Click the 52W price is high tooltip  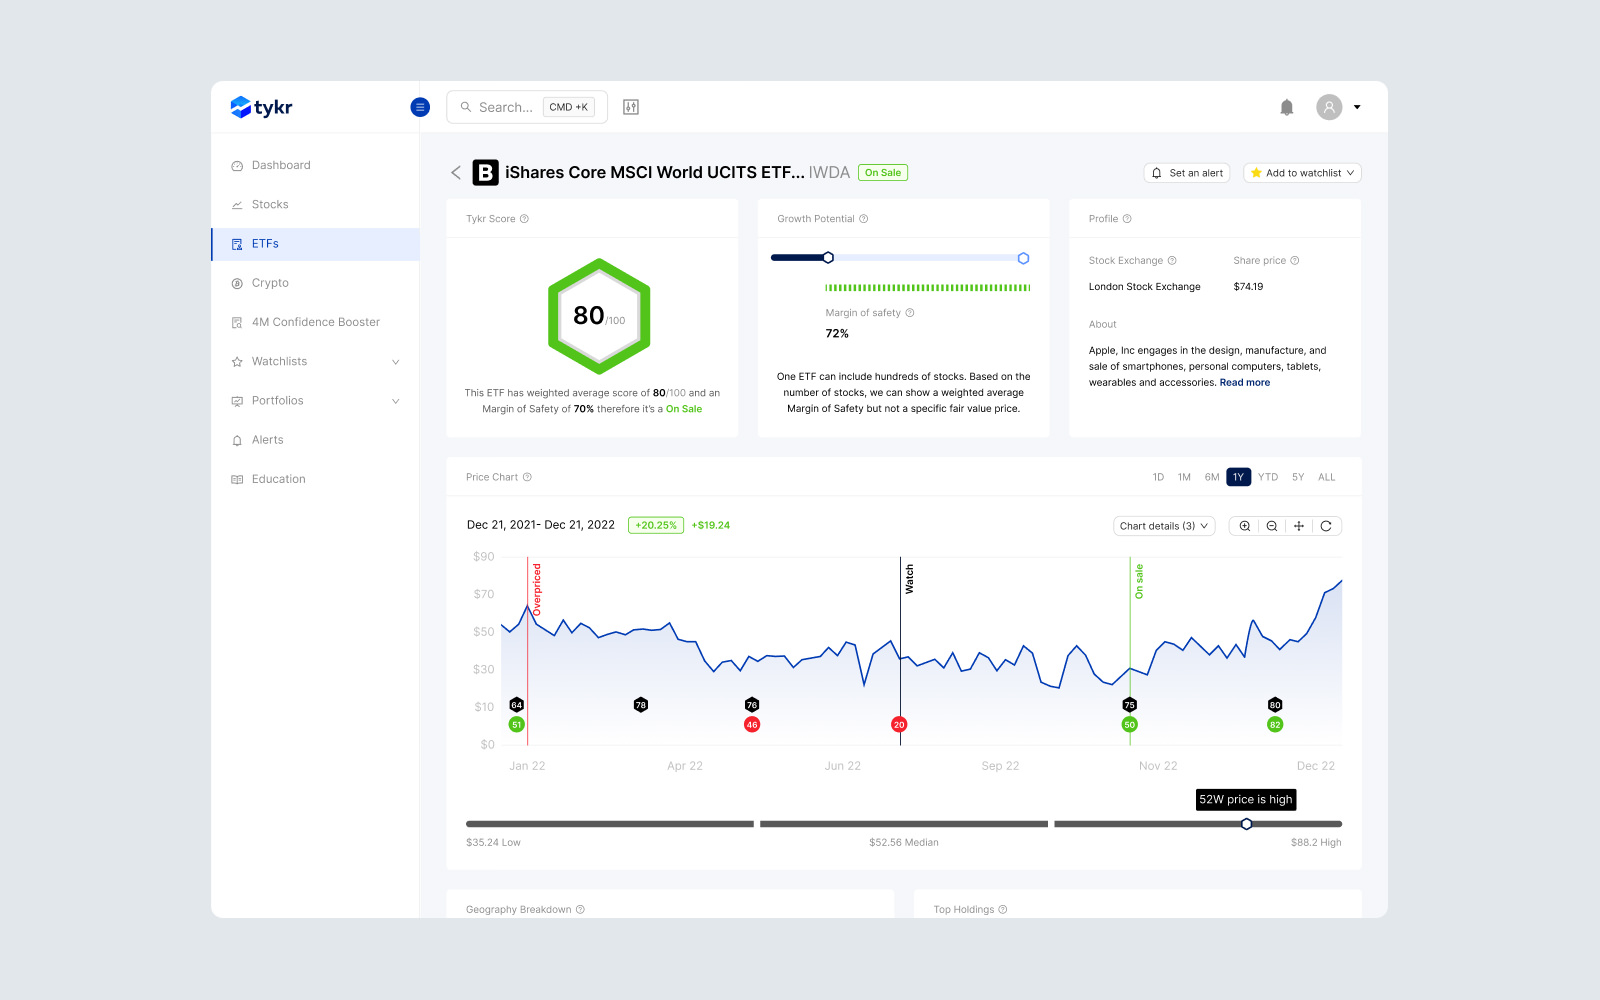[1246, 799]
